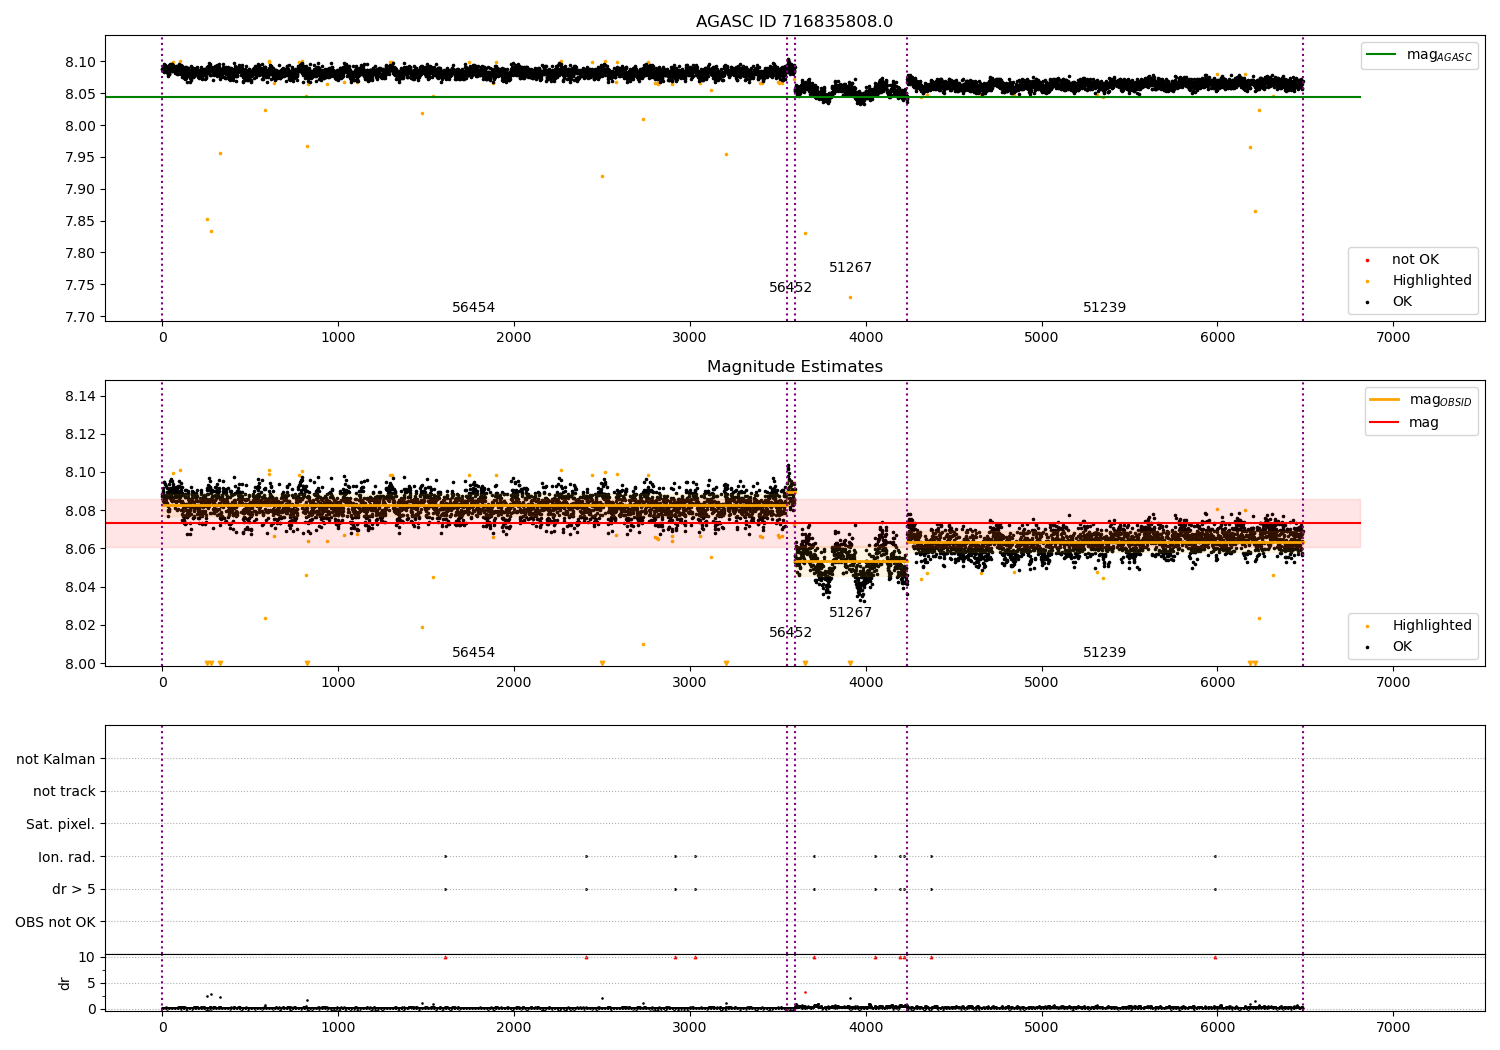Click the 'dr > 5' axis label
Image resolution: width=1500 pixels, height=1050 pixels.
74,890
